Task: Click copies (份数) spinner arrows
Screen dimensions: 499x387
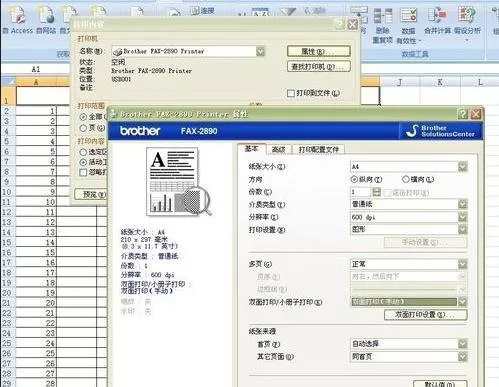Action: (x=376, y=192)
